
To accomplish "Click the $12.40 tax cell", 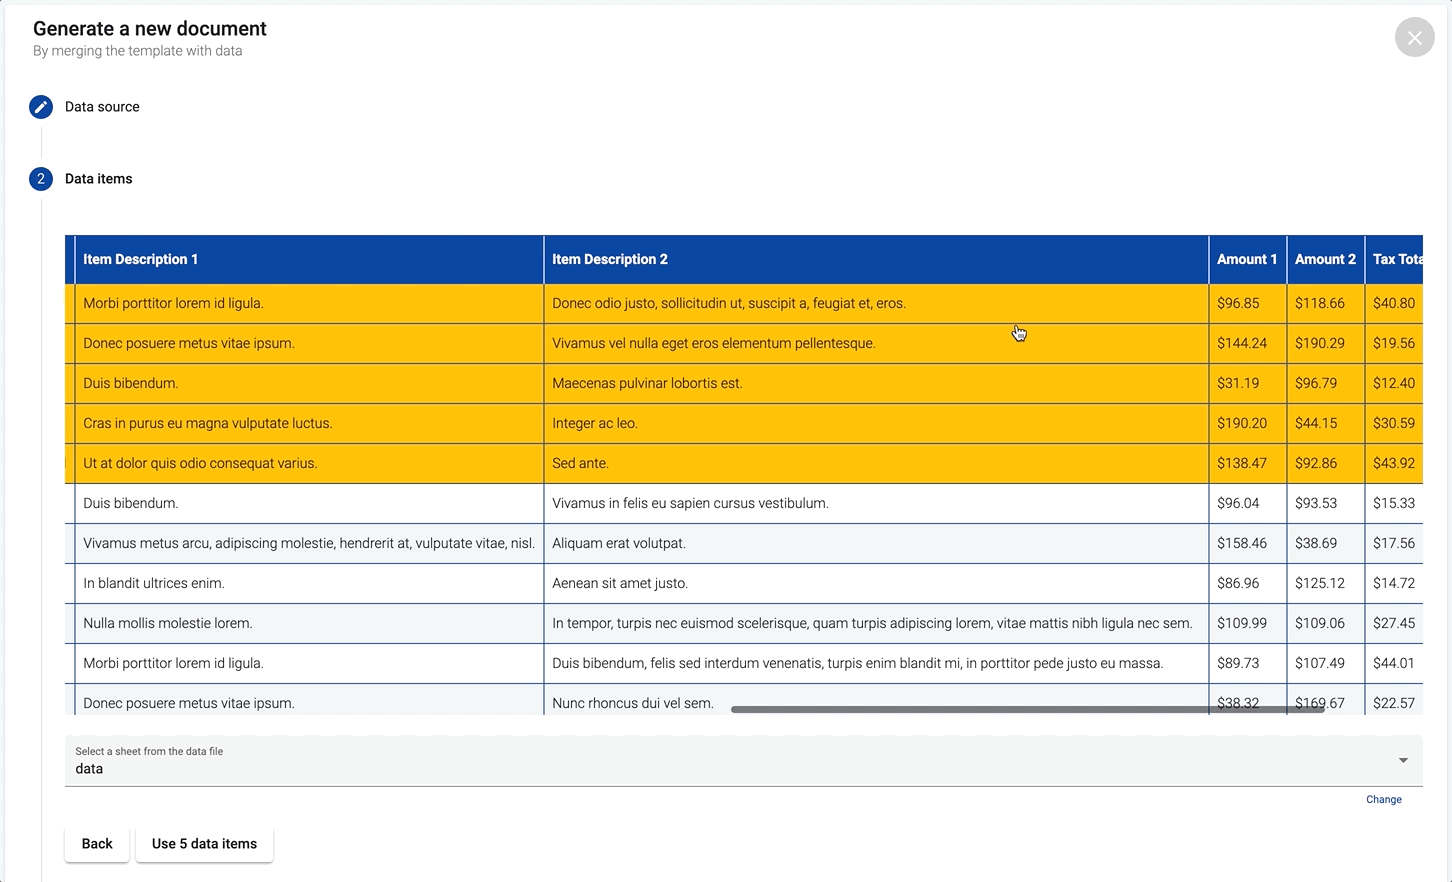I will [1394, 384].
